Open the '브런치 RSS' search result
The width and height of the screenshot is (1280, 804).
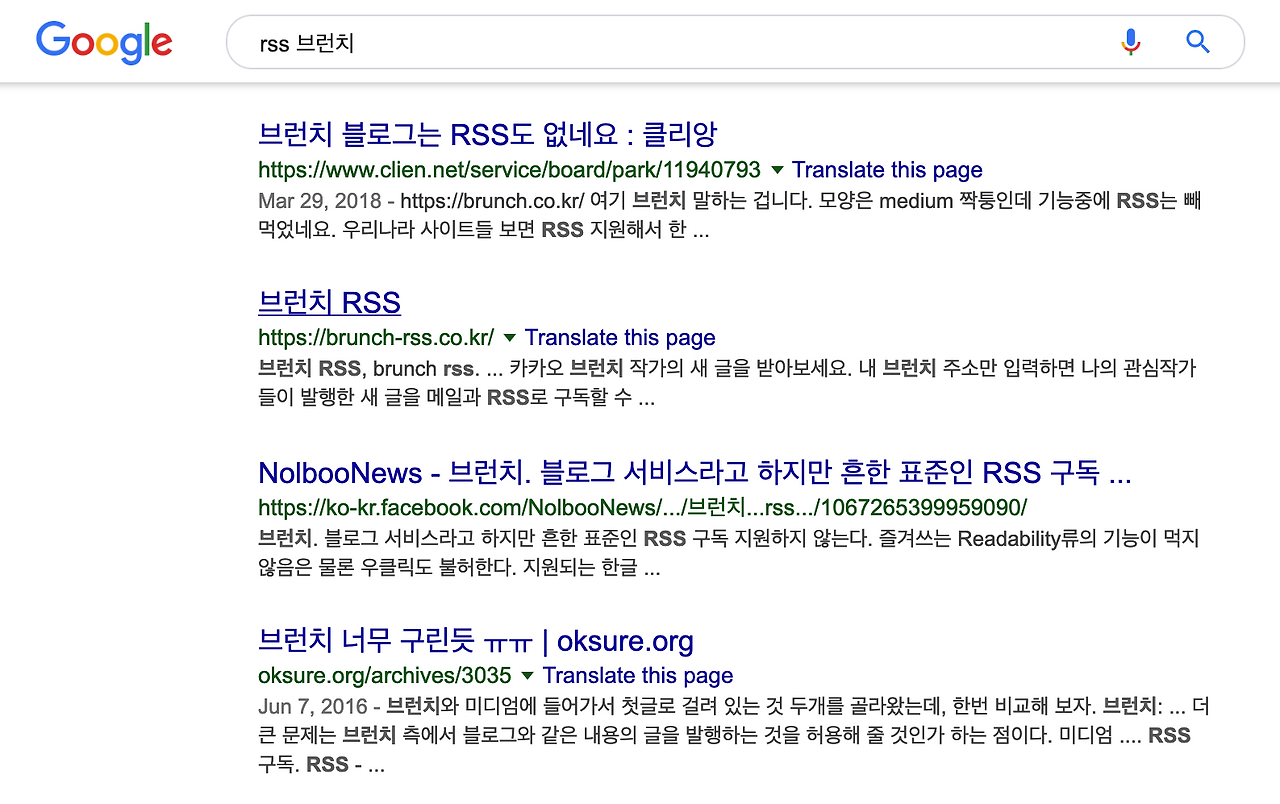pos(329,302)
